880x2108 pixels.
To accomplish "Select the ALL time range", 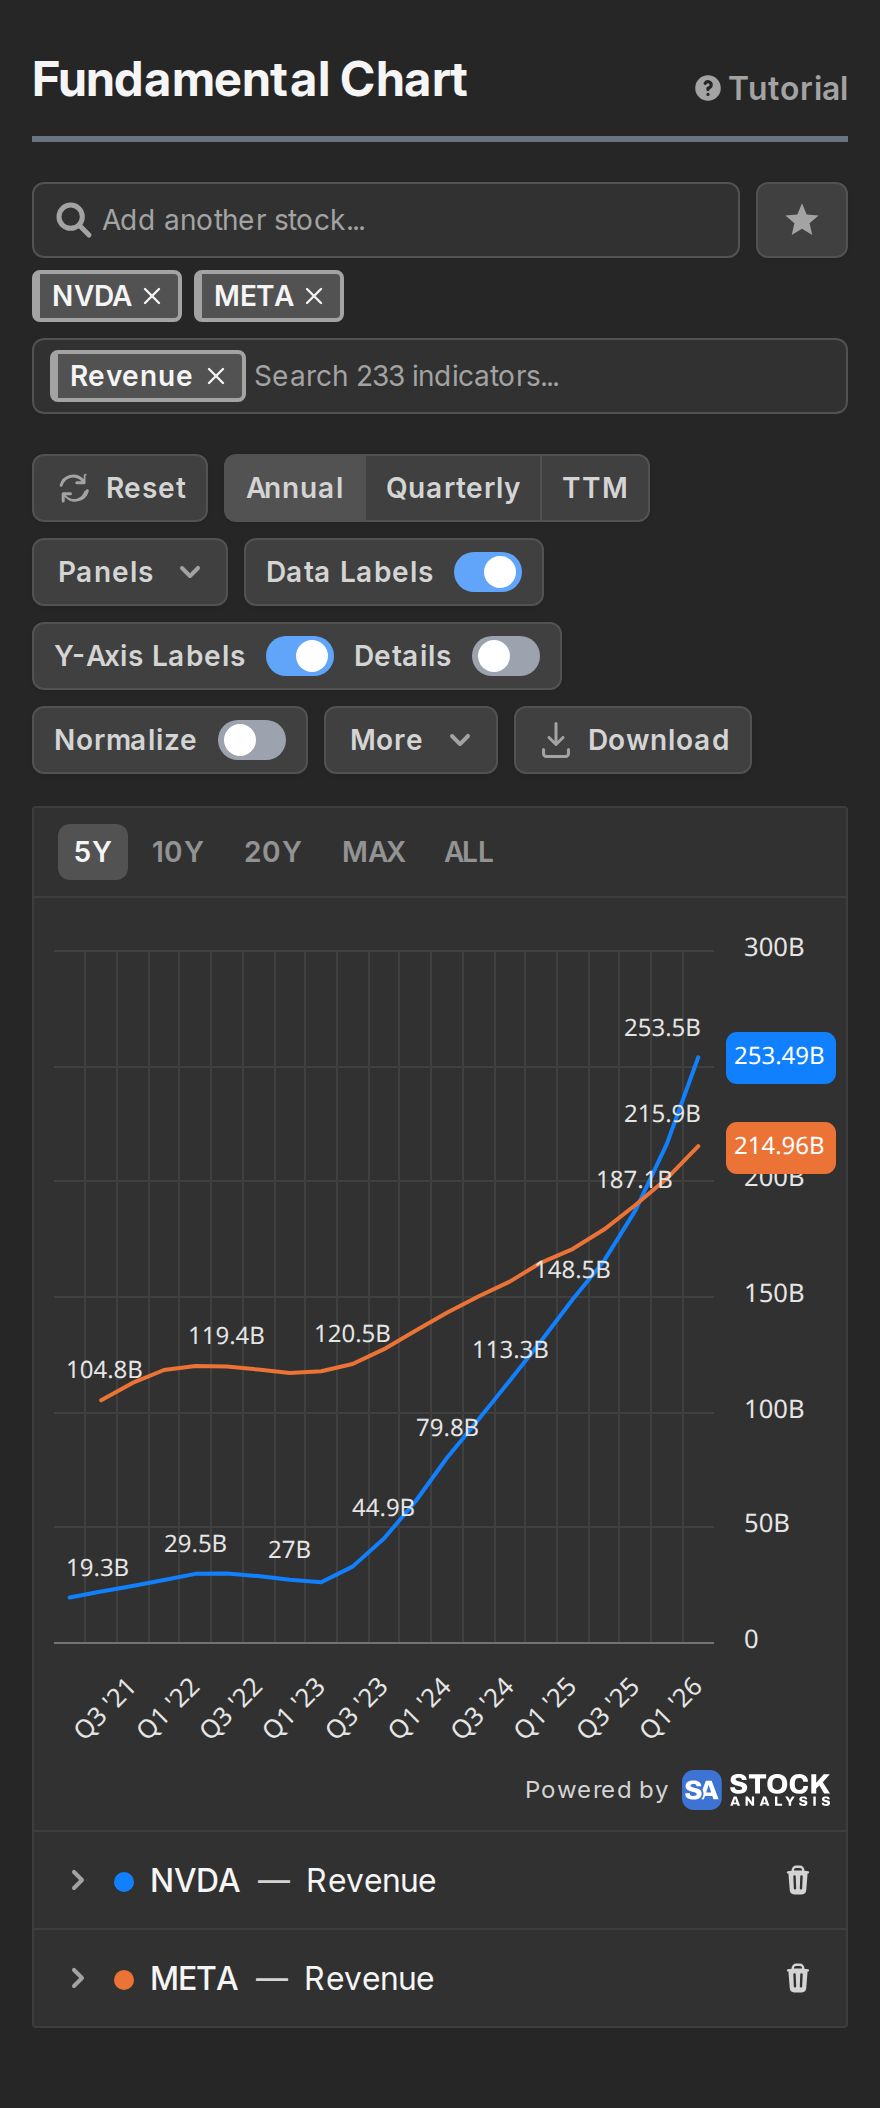I will tap(469, 852).
